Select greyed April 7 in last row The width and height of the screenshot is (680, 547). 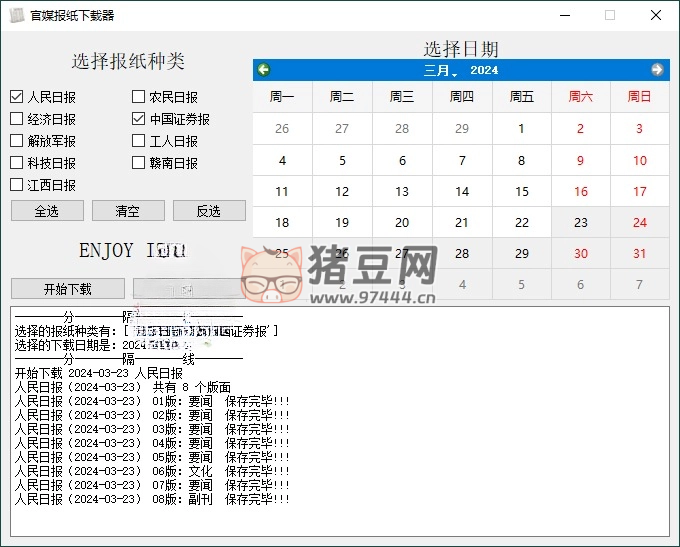640,285
